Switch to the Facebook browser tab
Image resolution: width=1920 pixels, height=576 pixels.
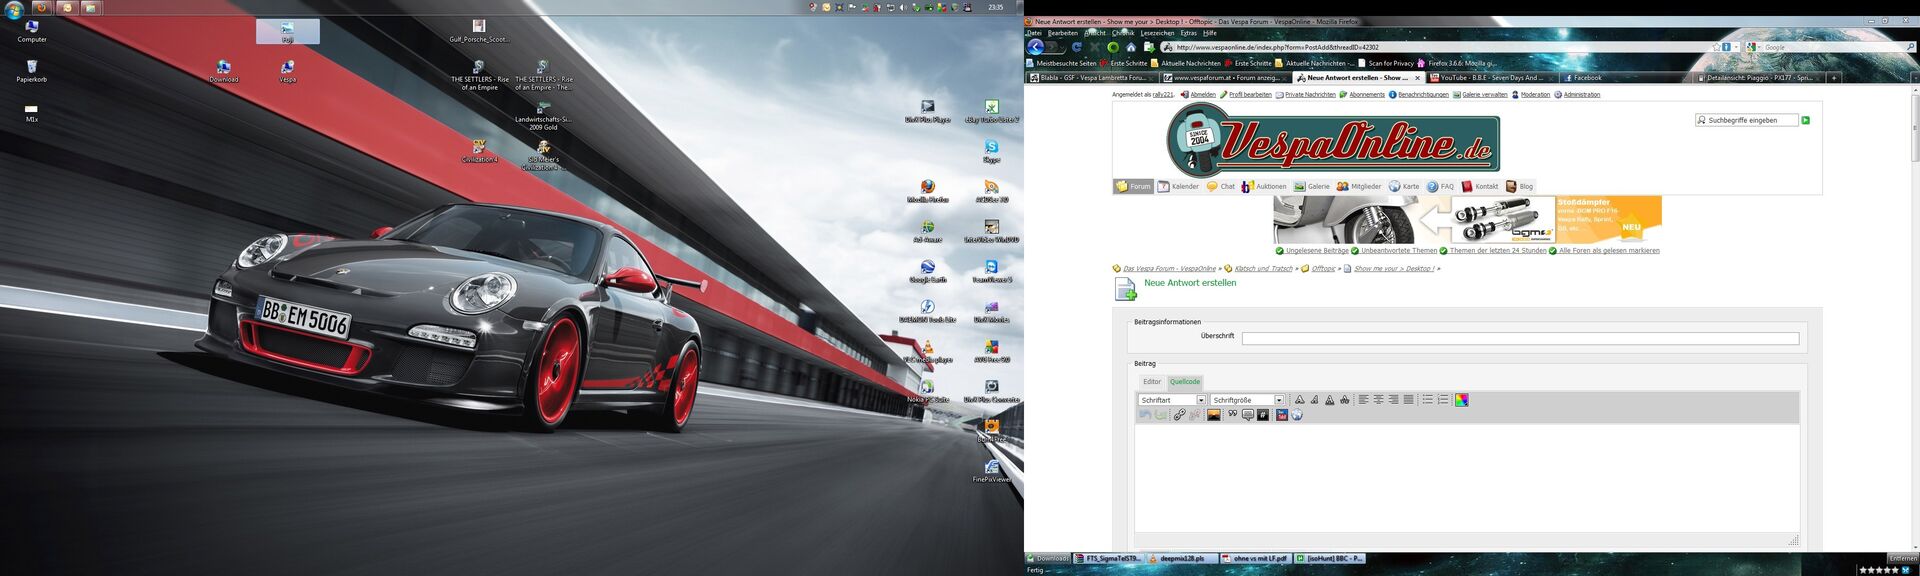click(x=1587, y=78)
